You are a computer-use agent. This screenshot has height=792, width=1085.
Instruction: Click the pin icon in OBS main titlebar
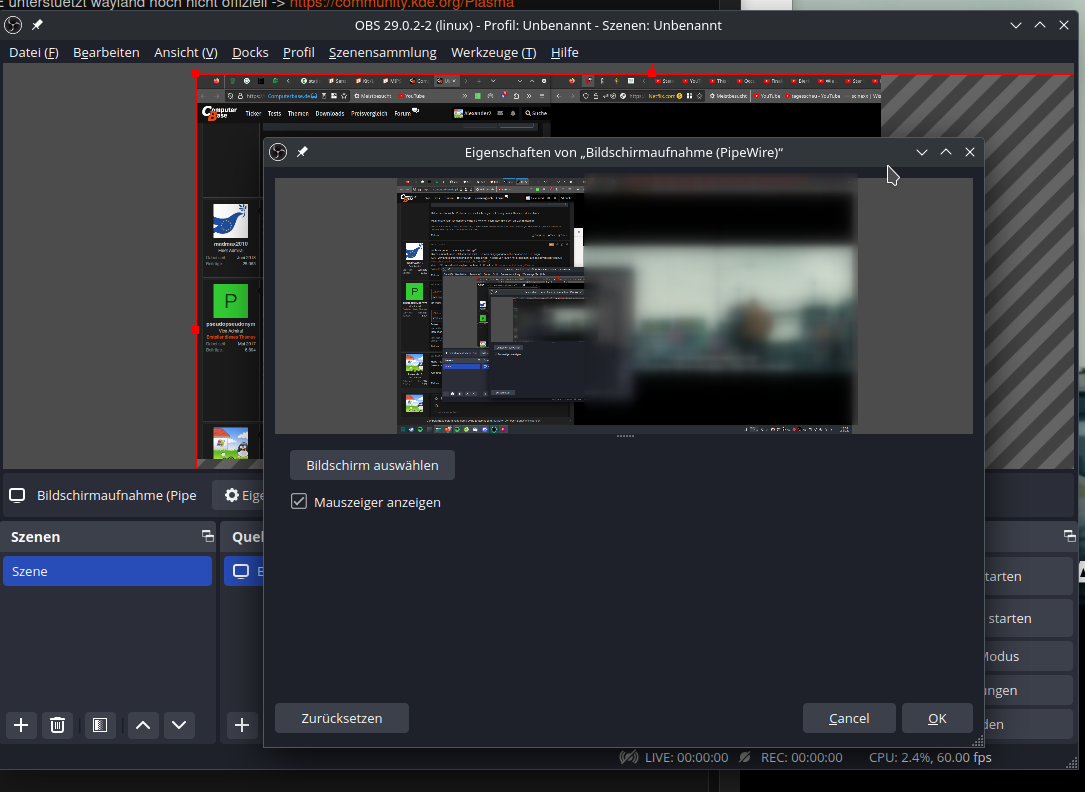pos(37,25)
